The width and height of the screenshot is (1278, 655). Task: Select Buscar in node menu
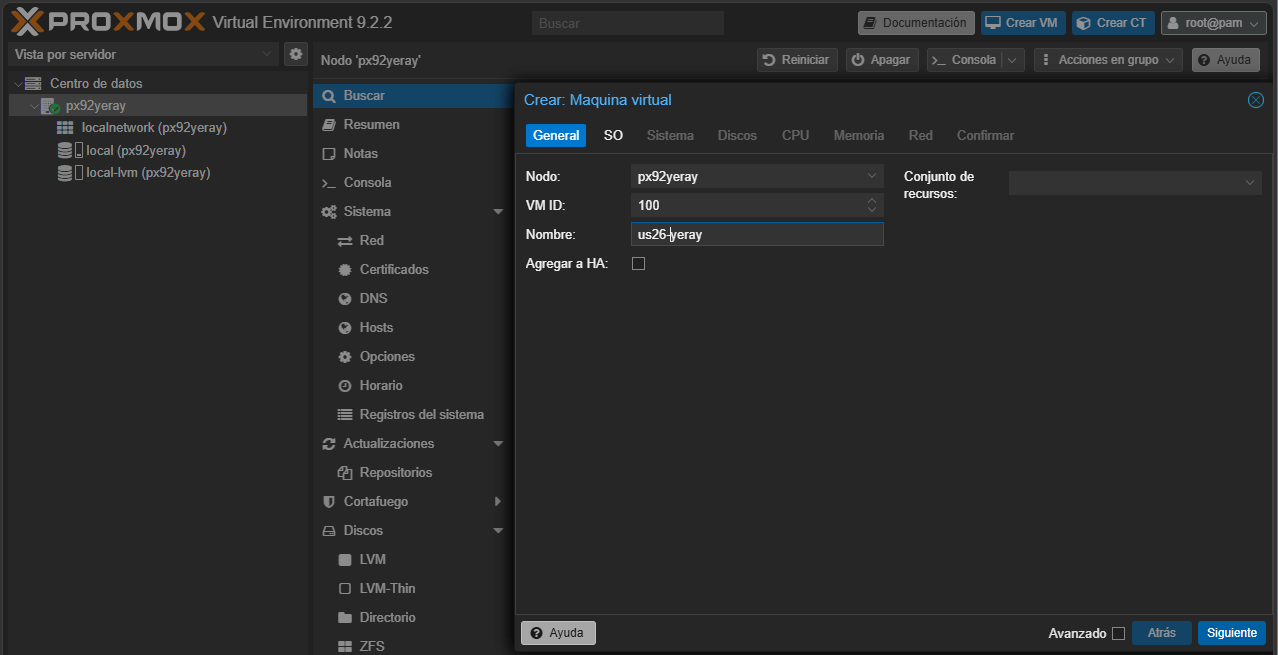coord(414,96)
